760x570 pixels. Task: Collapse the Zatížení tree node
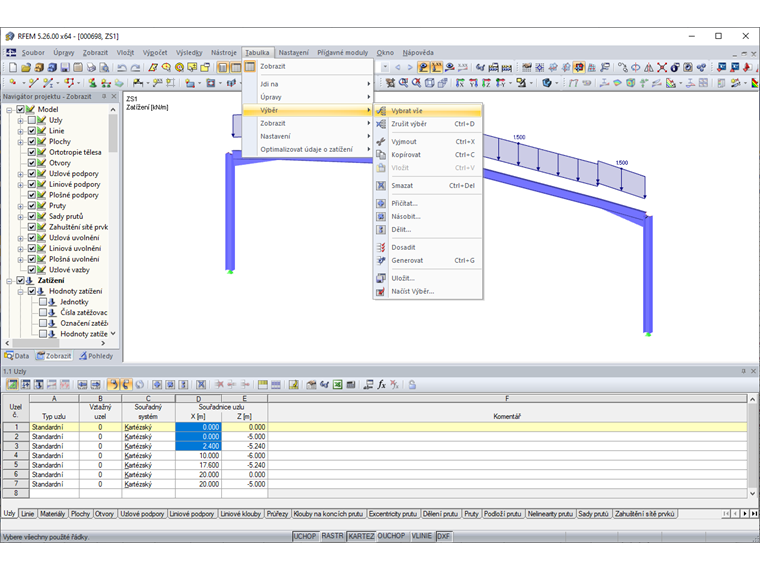click(9, 281)
